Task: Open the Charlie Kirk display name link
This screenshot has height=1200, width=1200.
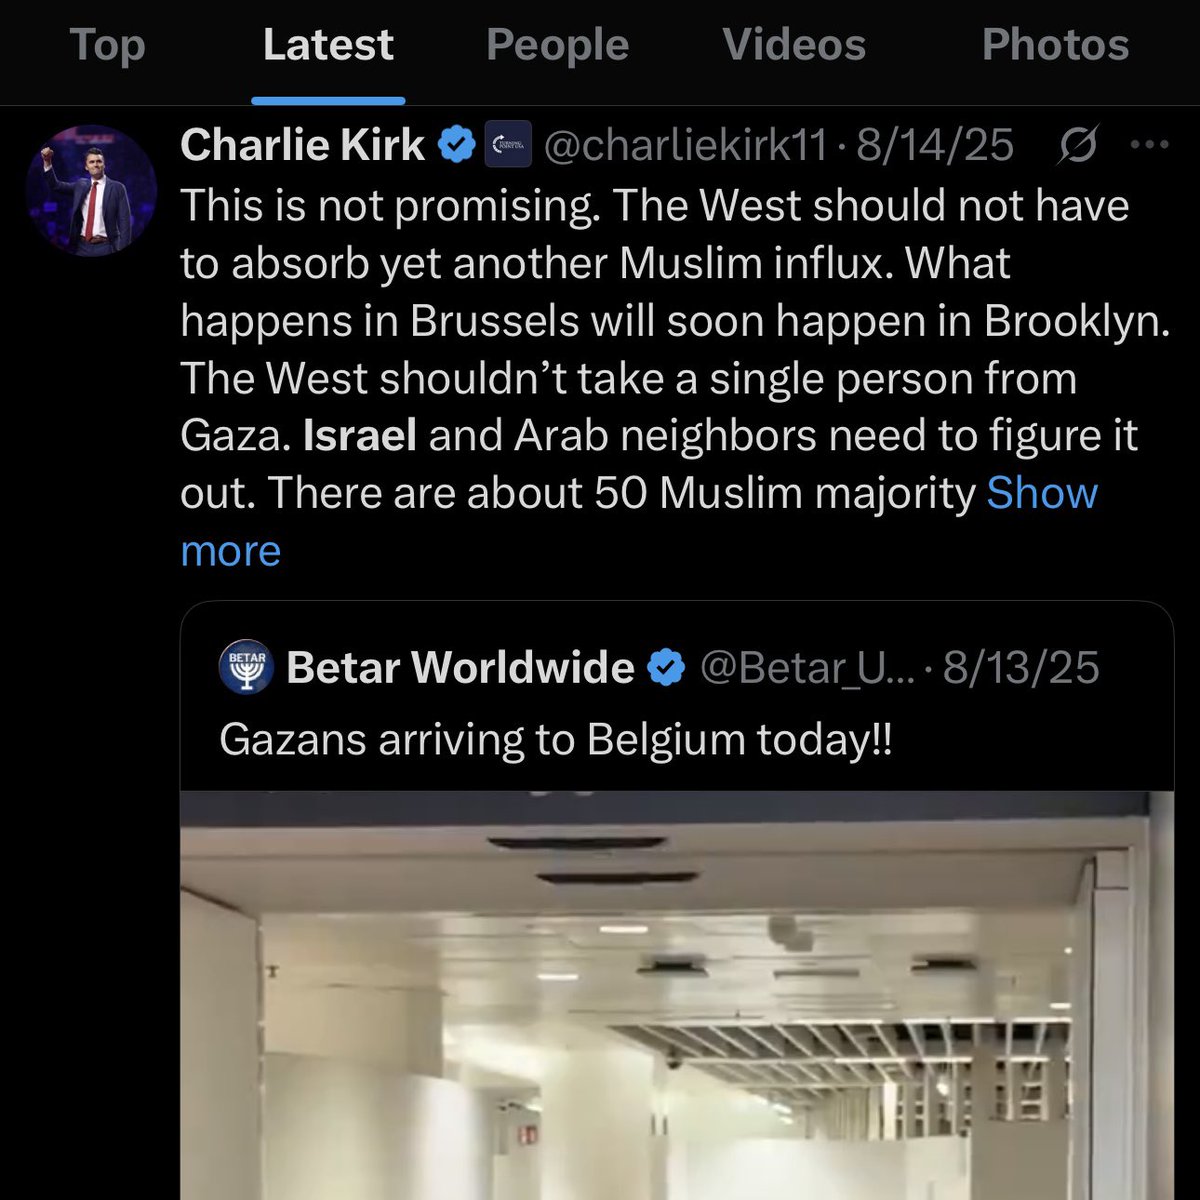Action: click(x=302, y=146)
